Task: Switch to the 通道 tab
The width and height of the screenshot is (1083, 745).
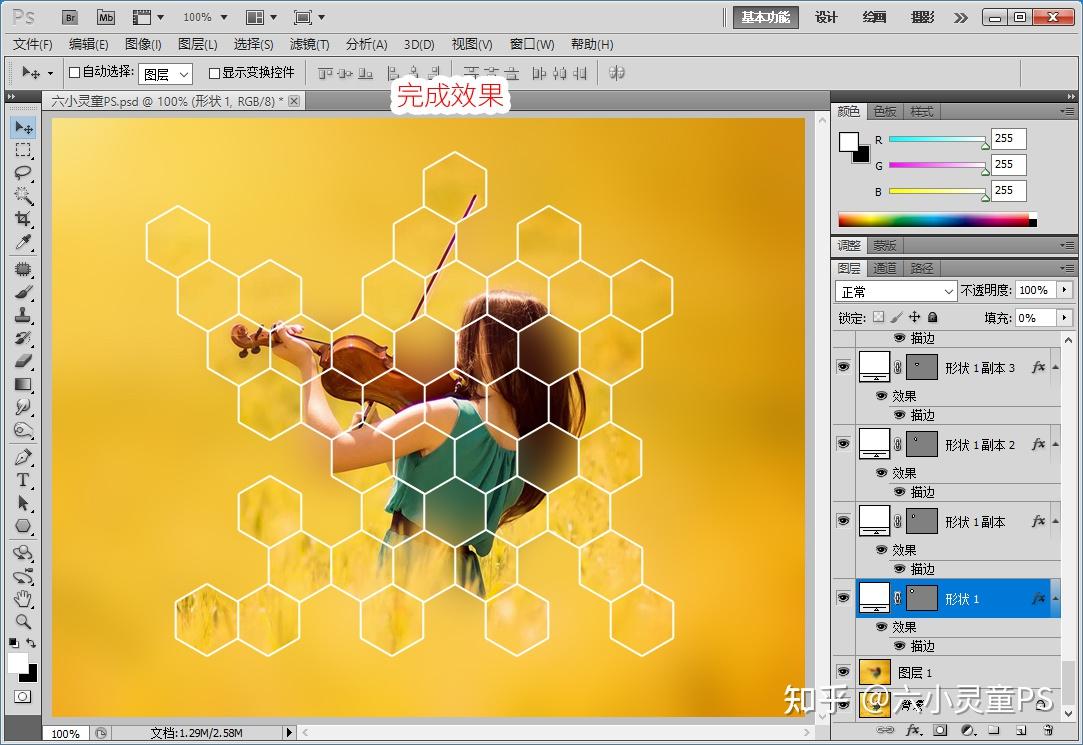Action: point(885,268)
